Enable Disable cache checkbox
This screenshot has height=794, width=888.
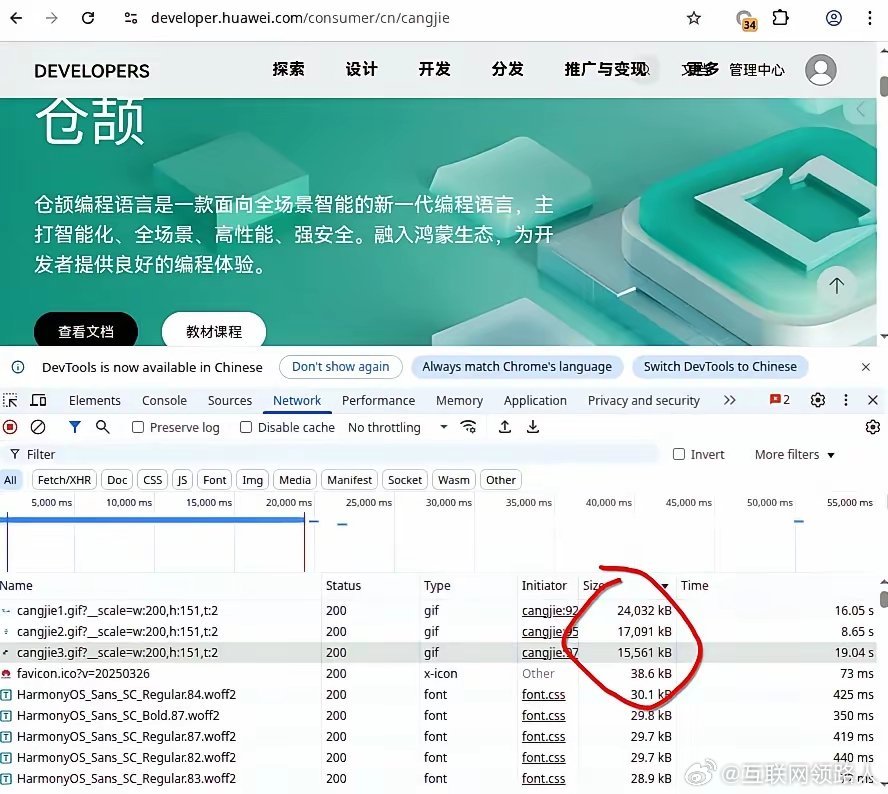[246, 427]
